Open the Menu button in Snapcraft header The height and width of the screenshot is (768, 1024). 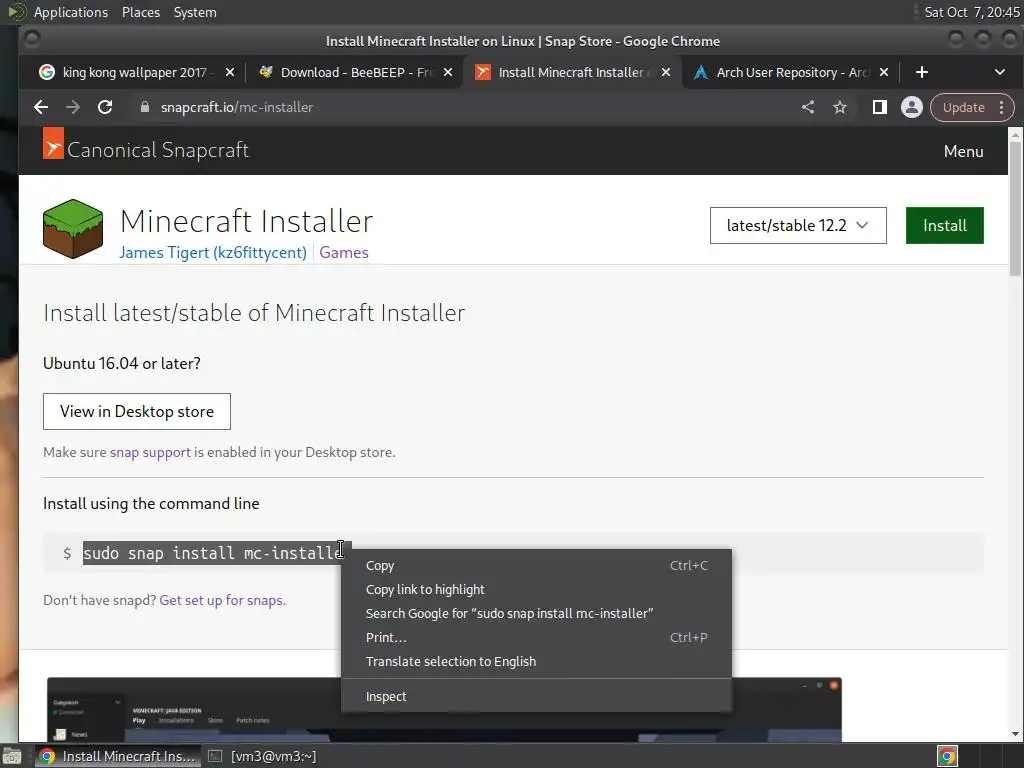click(x=963, y=152)
